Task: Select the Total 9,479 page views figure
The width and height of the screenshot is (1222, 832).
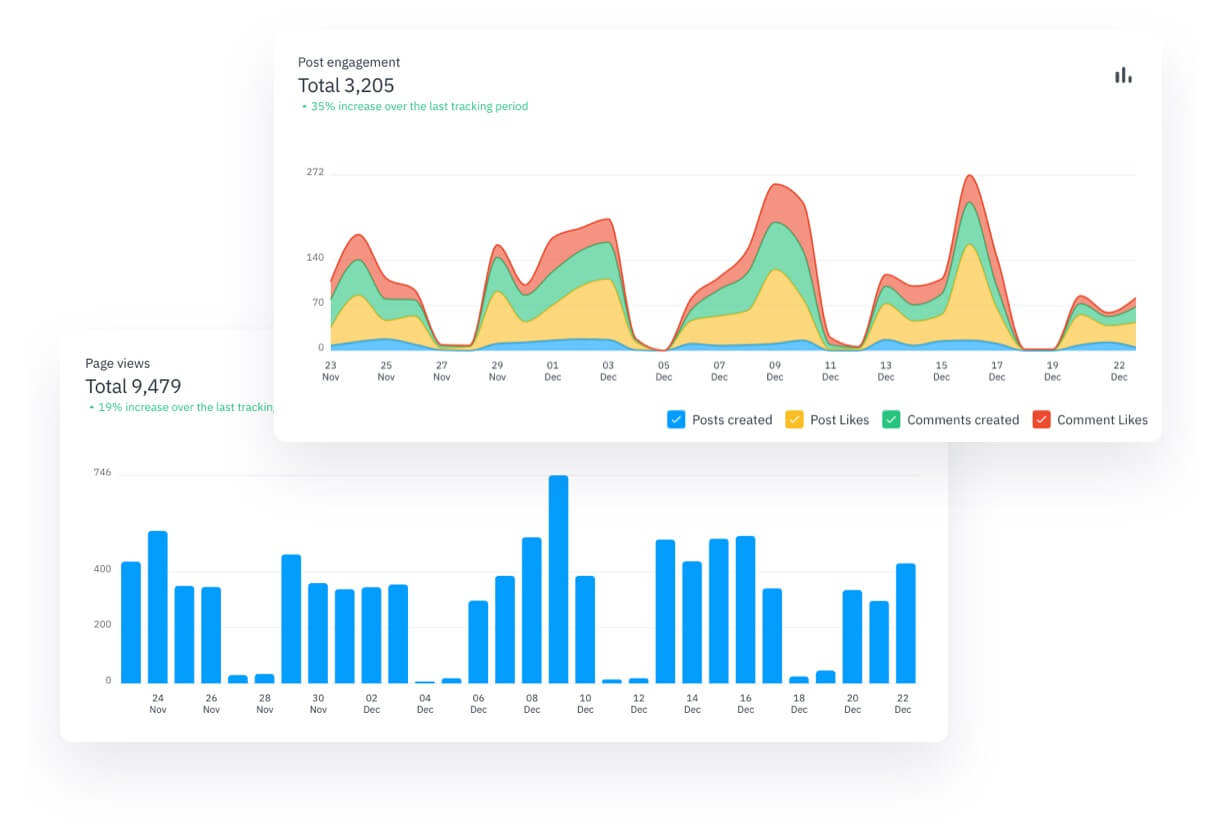Action: coord(133,387)
